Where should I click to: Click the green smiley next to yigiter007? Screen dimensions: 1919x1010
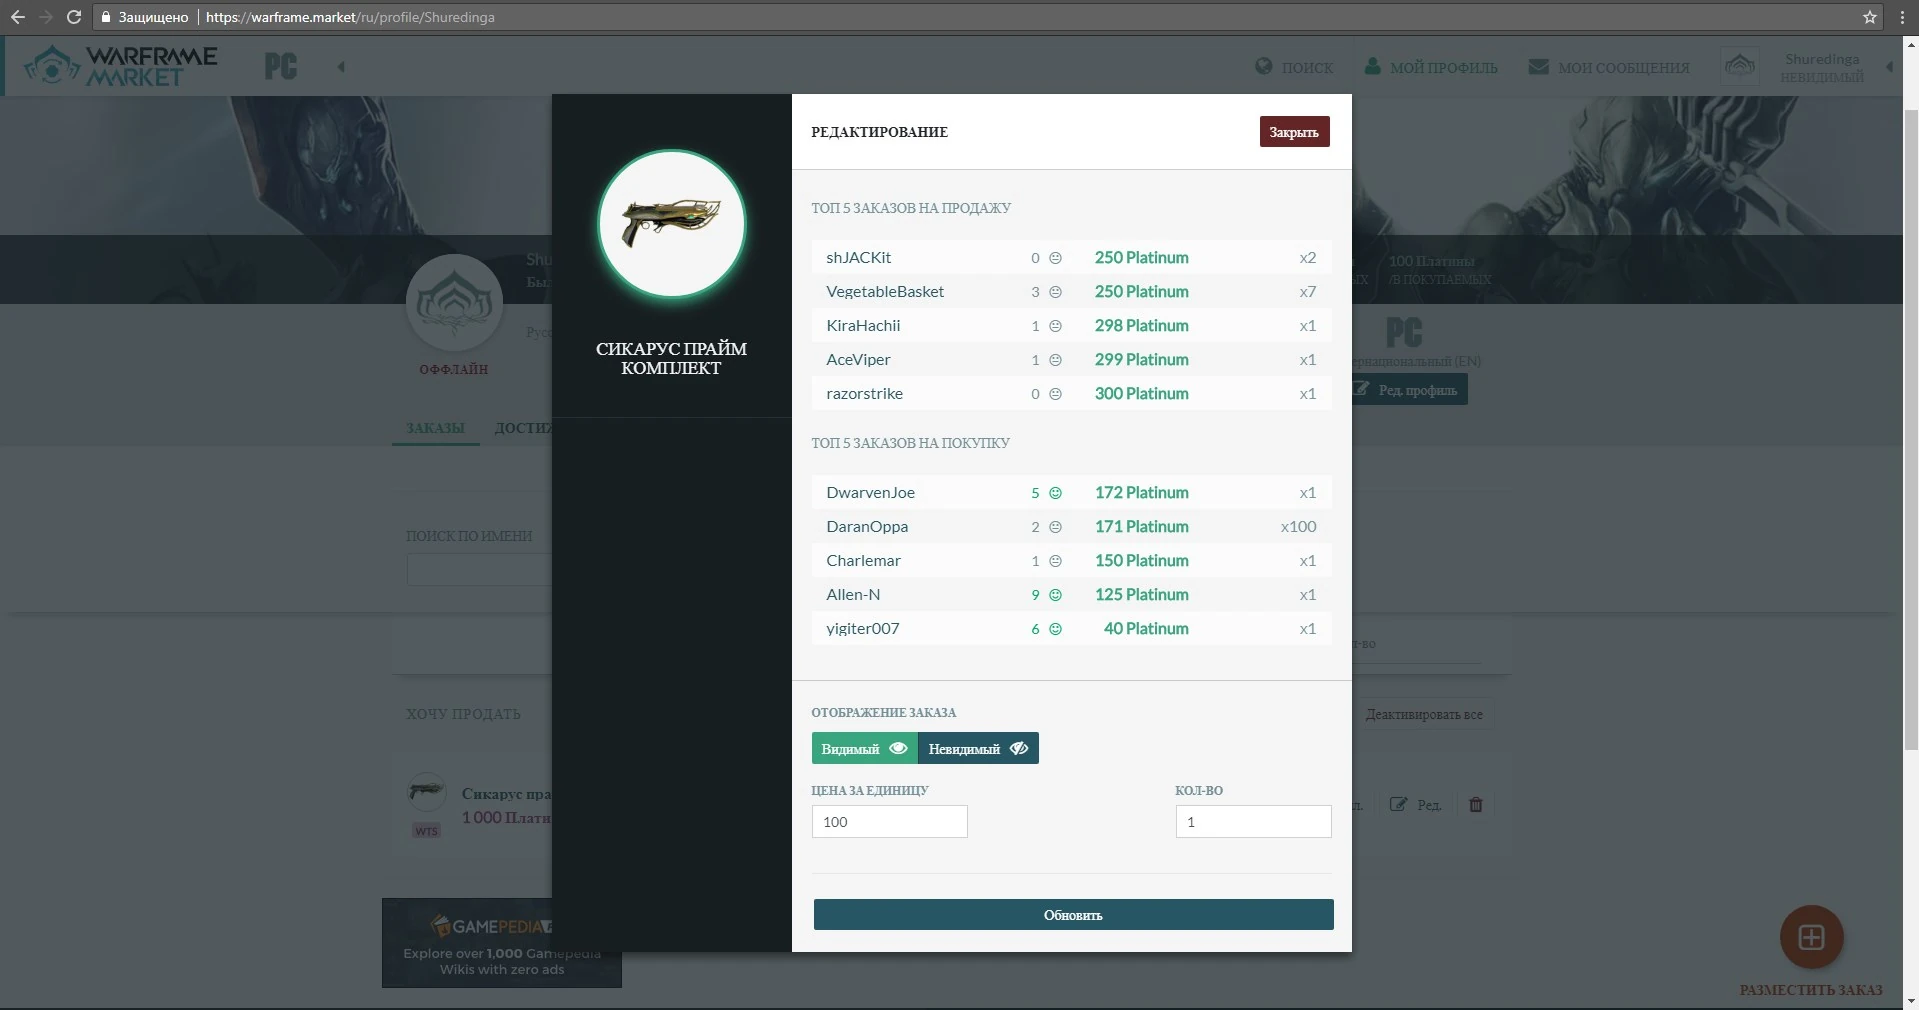1055,629
